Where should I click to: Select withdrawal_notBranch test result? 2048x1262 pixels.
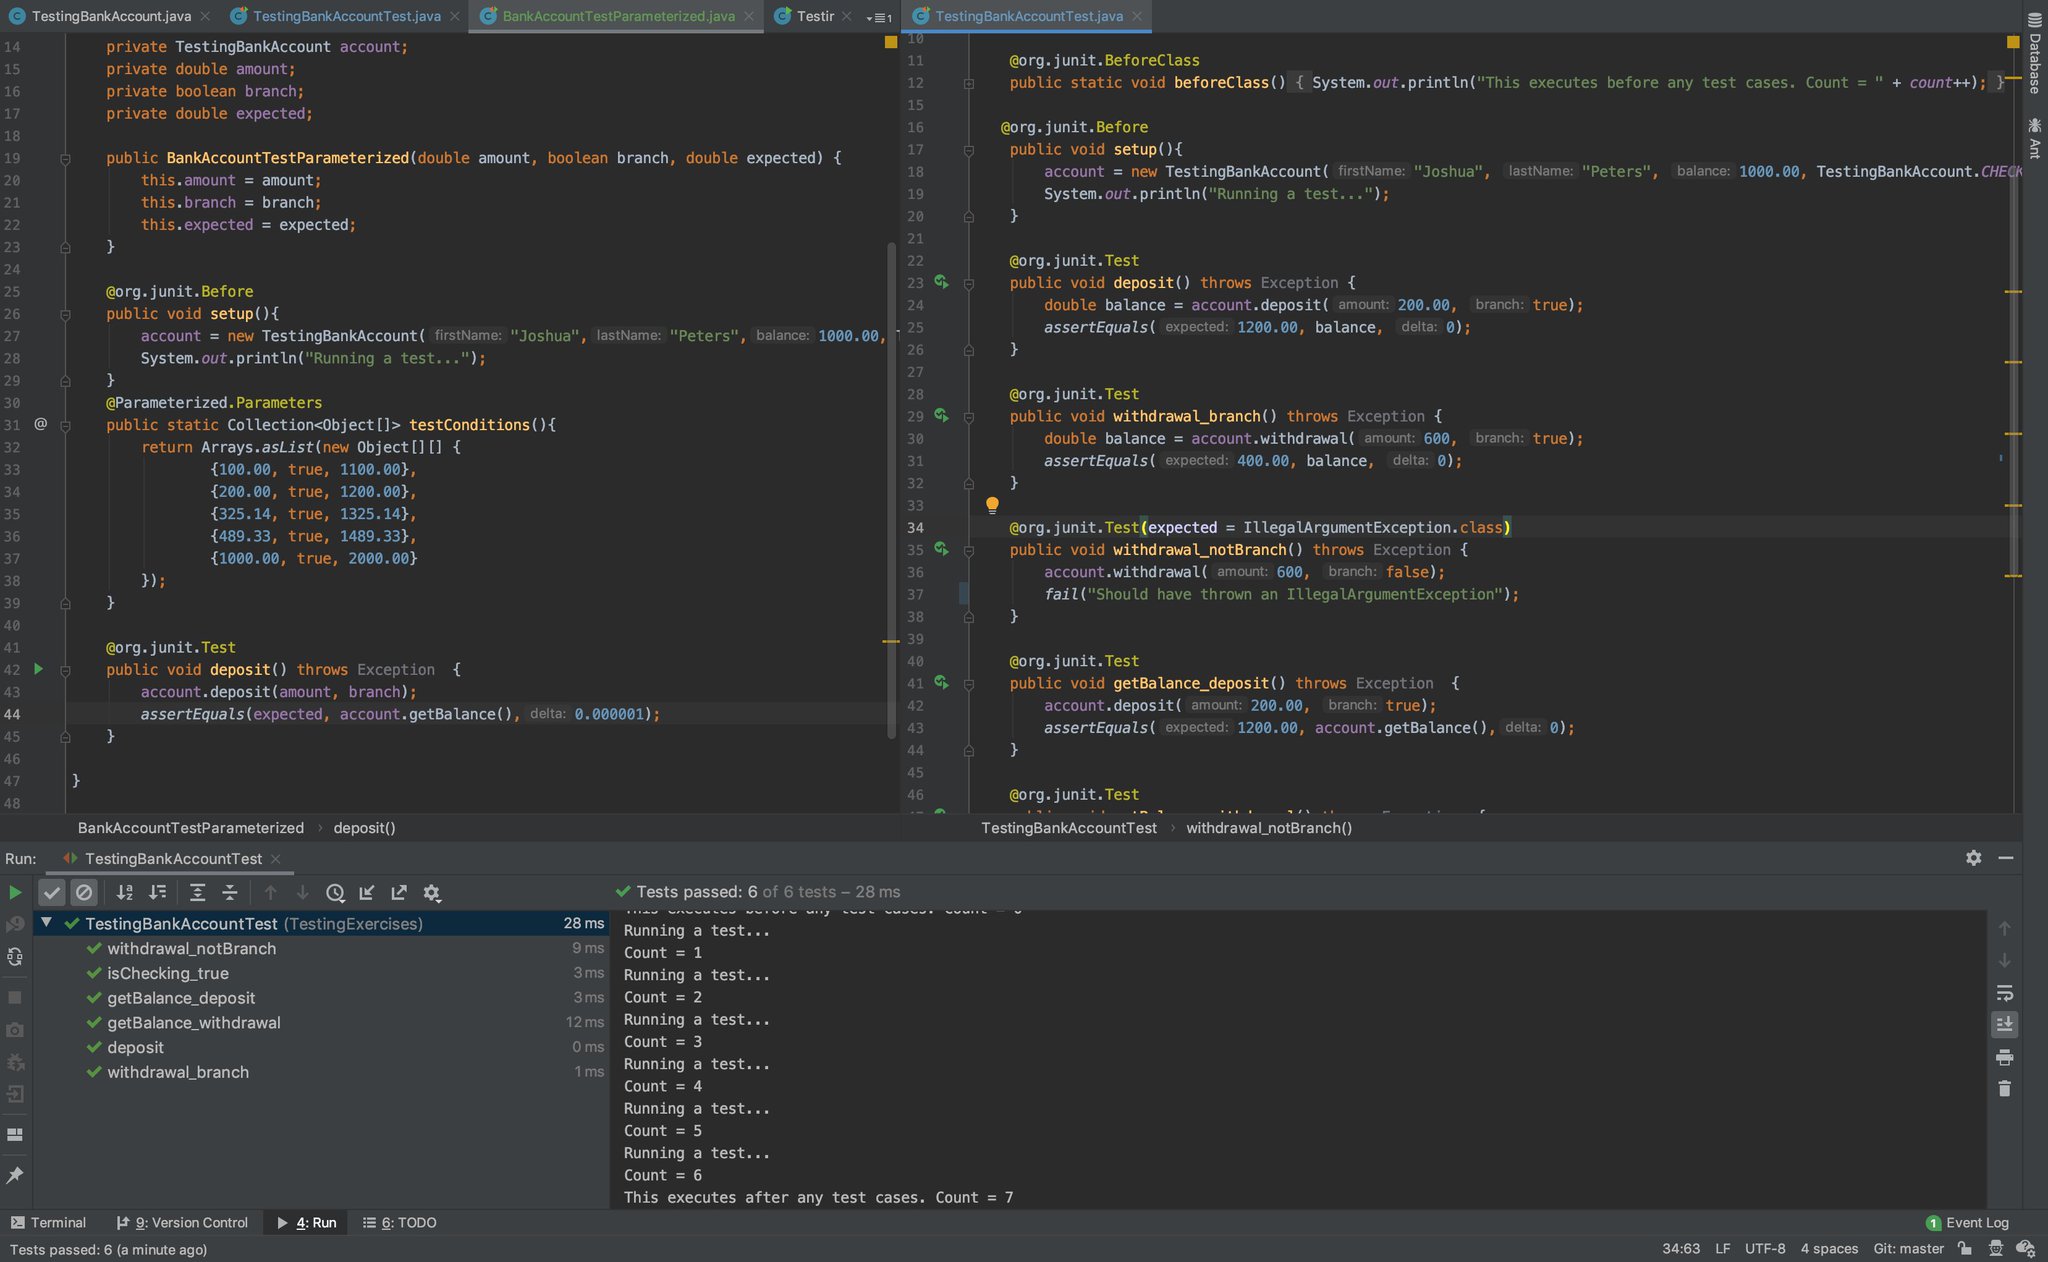[191, 948]
